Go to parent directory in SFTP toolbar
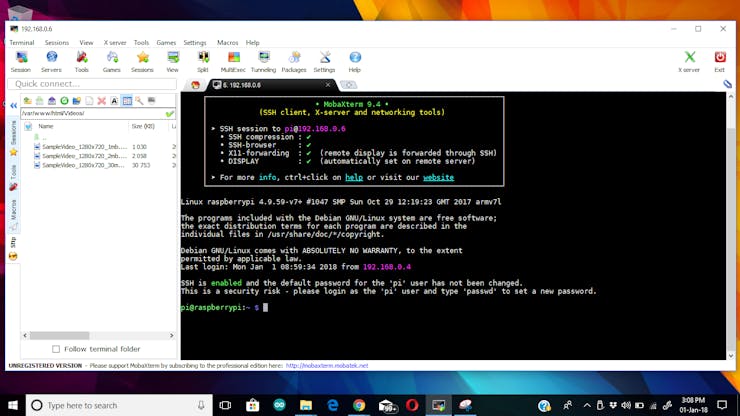Image resolution: width=740 pixels, height=416 pixels. pos(27,101)
